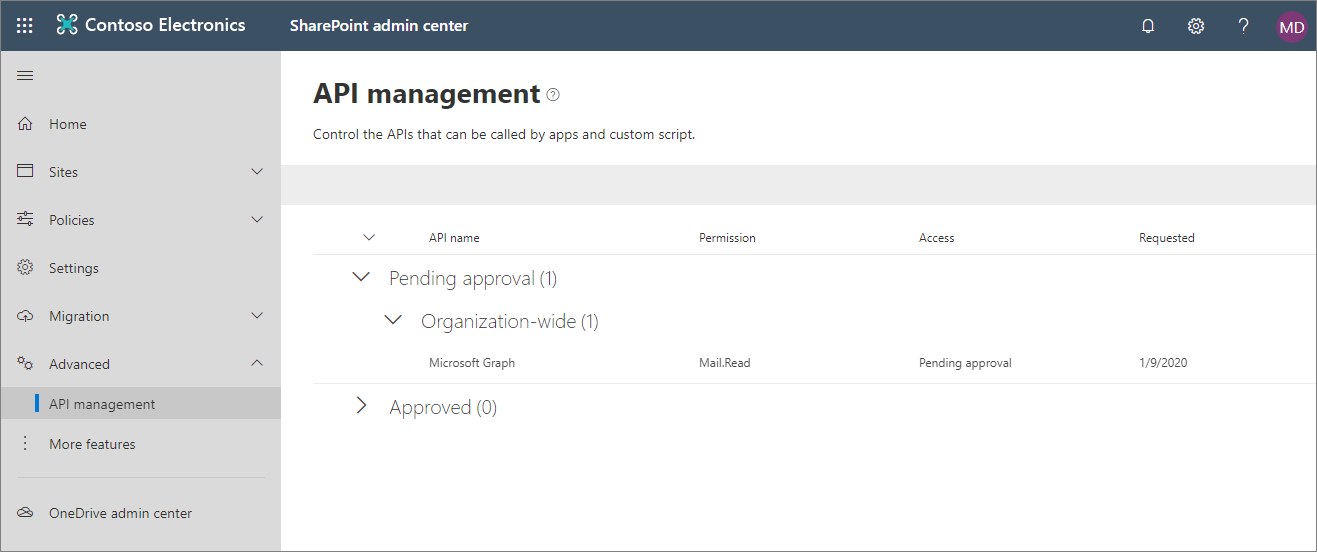Expand the Sites chevron

[257, 172]
